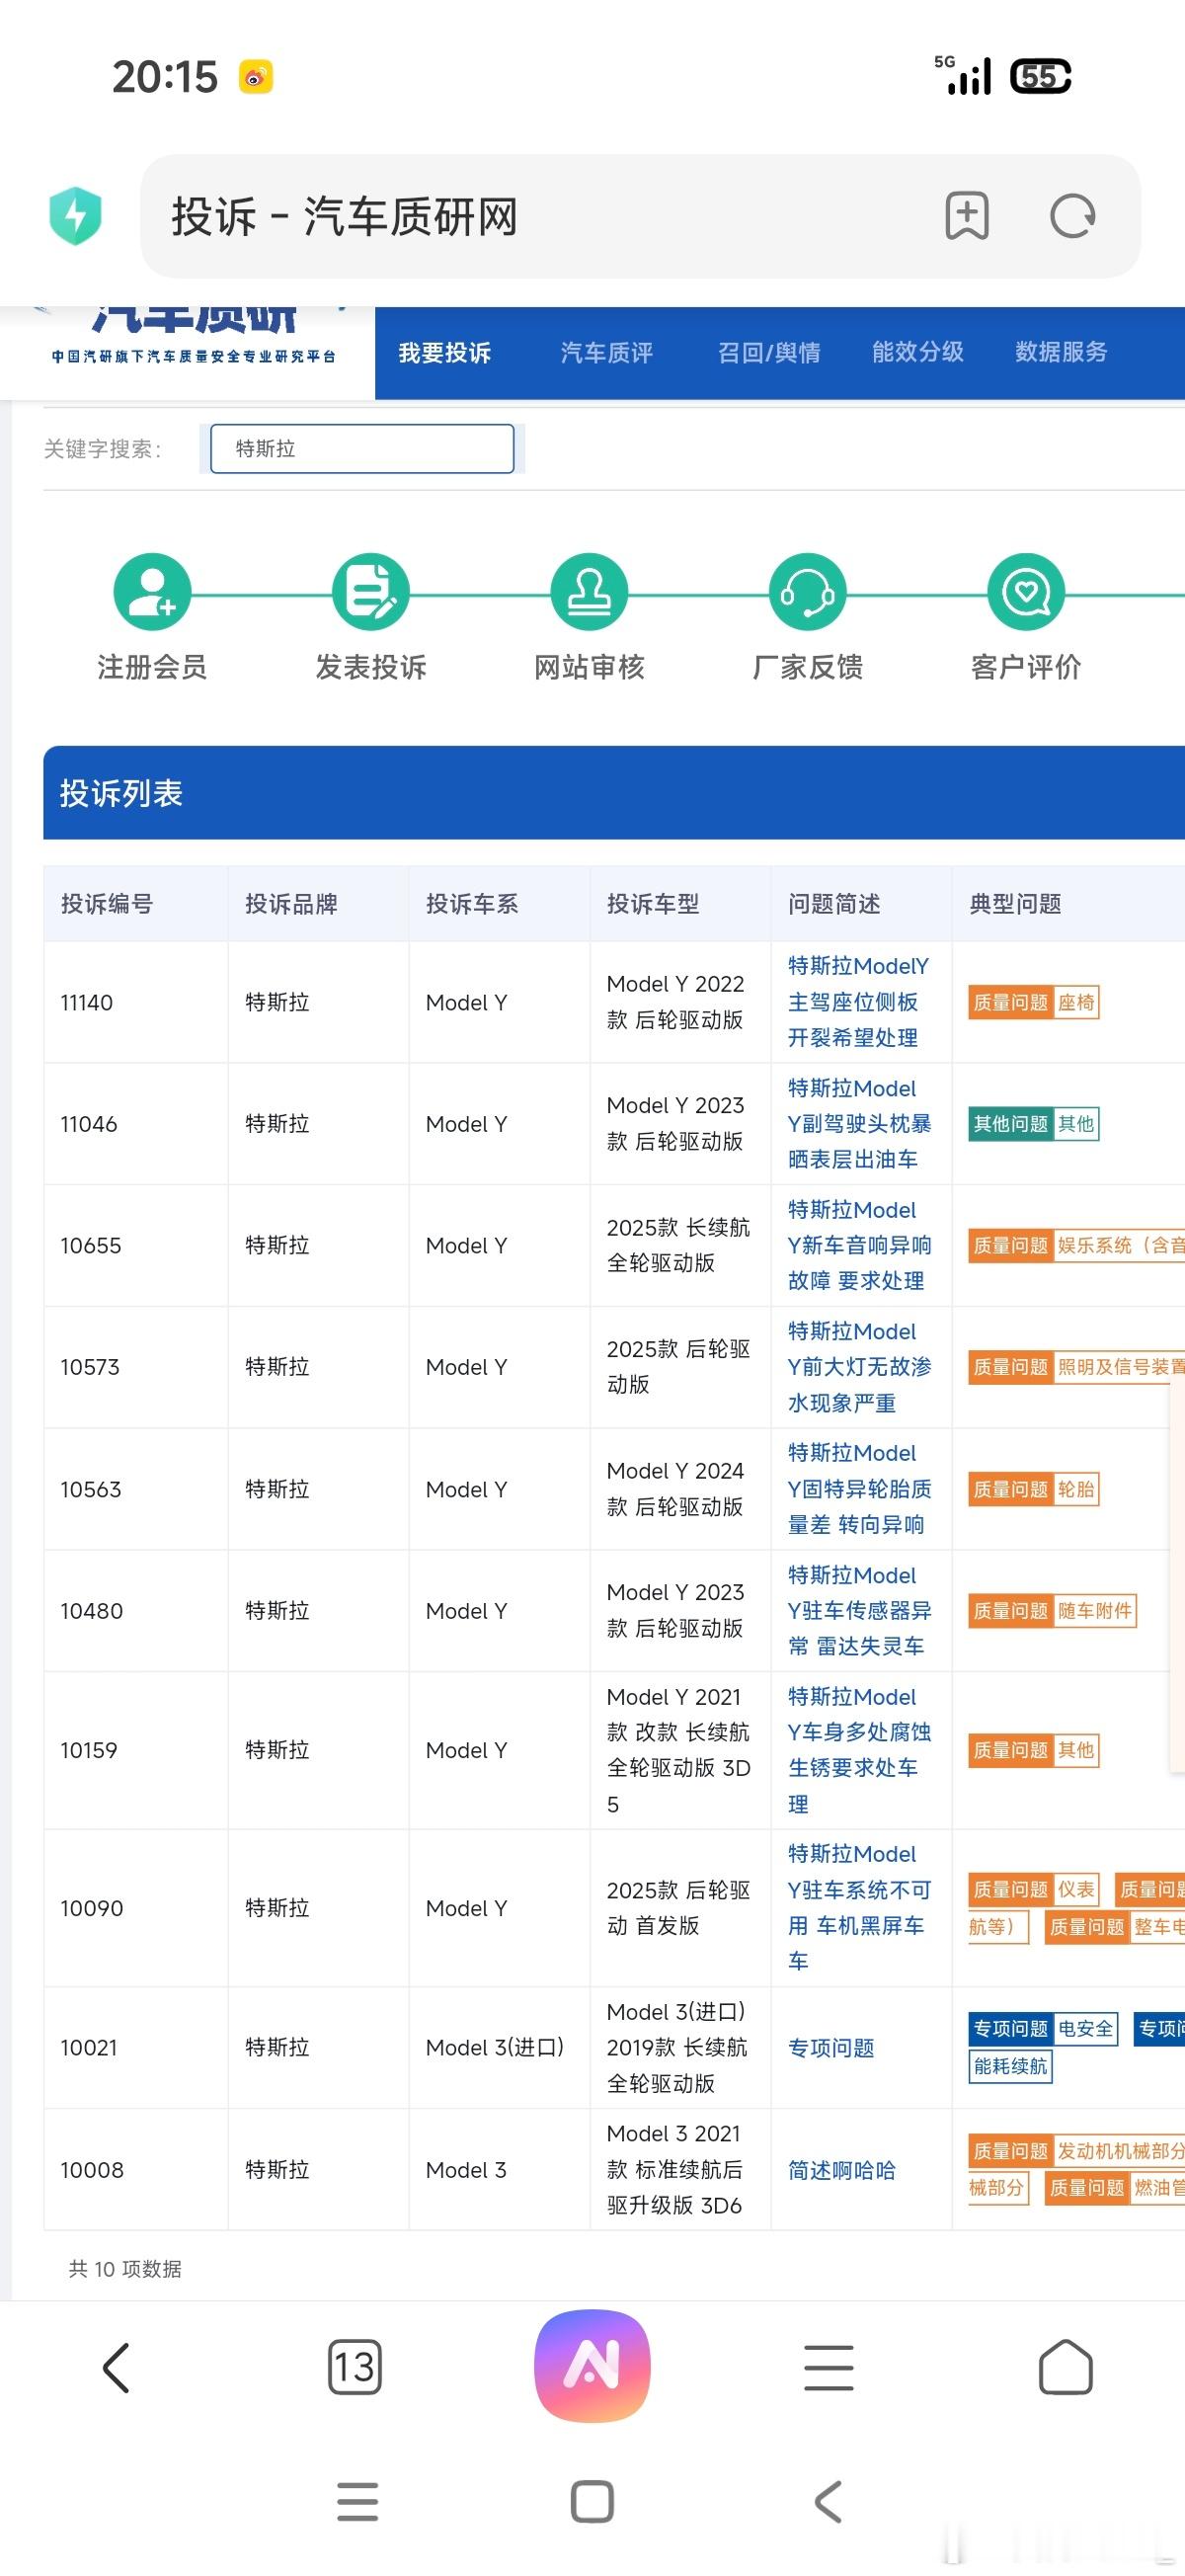1185x2576 pixels.
Task: Select complaint number 10655
Action: [x=91, y=1245]
